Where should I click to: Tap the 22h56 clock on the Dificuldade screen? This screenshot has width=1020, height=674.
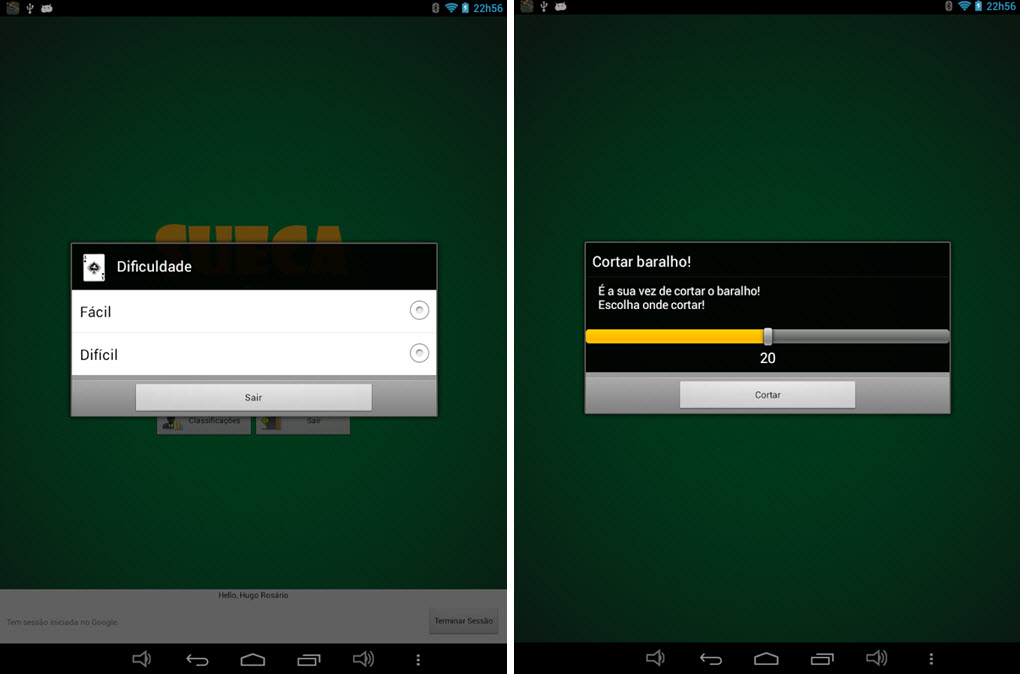[x=487, y=7]
